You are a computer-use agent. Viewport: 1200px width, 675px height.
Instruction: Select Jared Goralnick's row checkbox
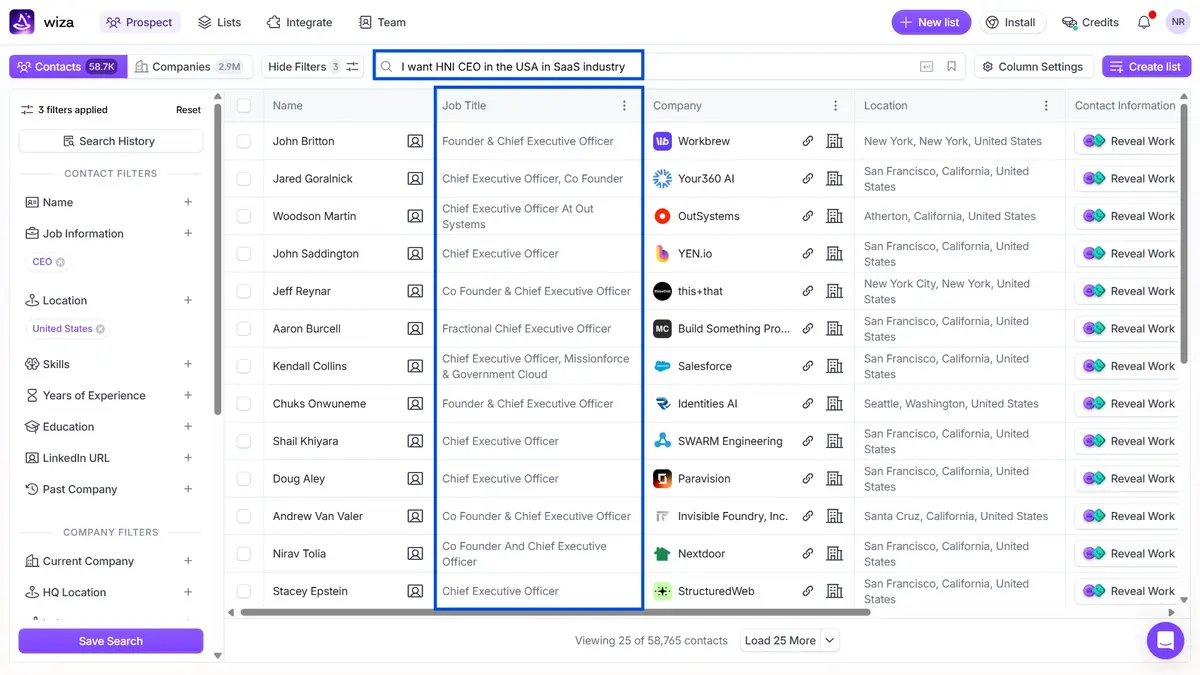(244, 179)
